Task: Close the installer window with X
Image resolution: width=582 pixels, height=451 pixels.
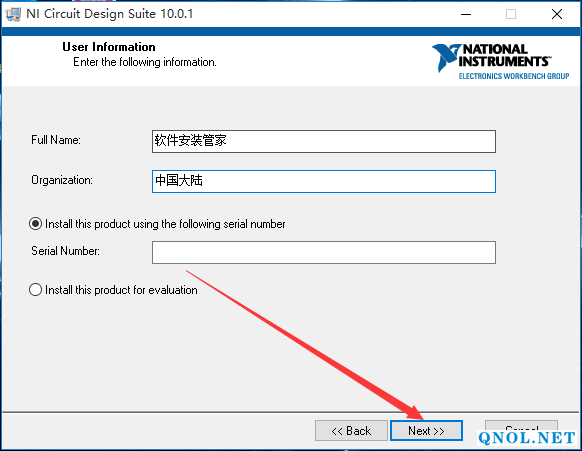Action: pyautogui.click(x=557, y=14)
